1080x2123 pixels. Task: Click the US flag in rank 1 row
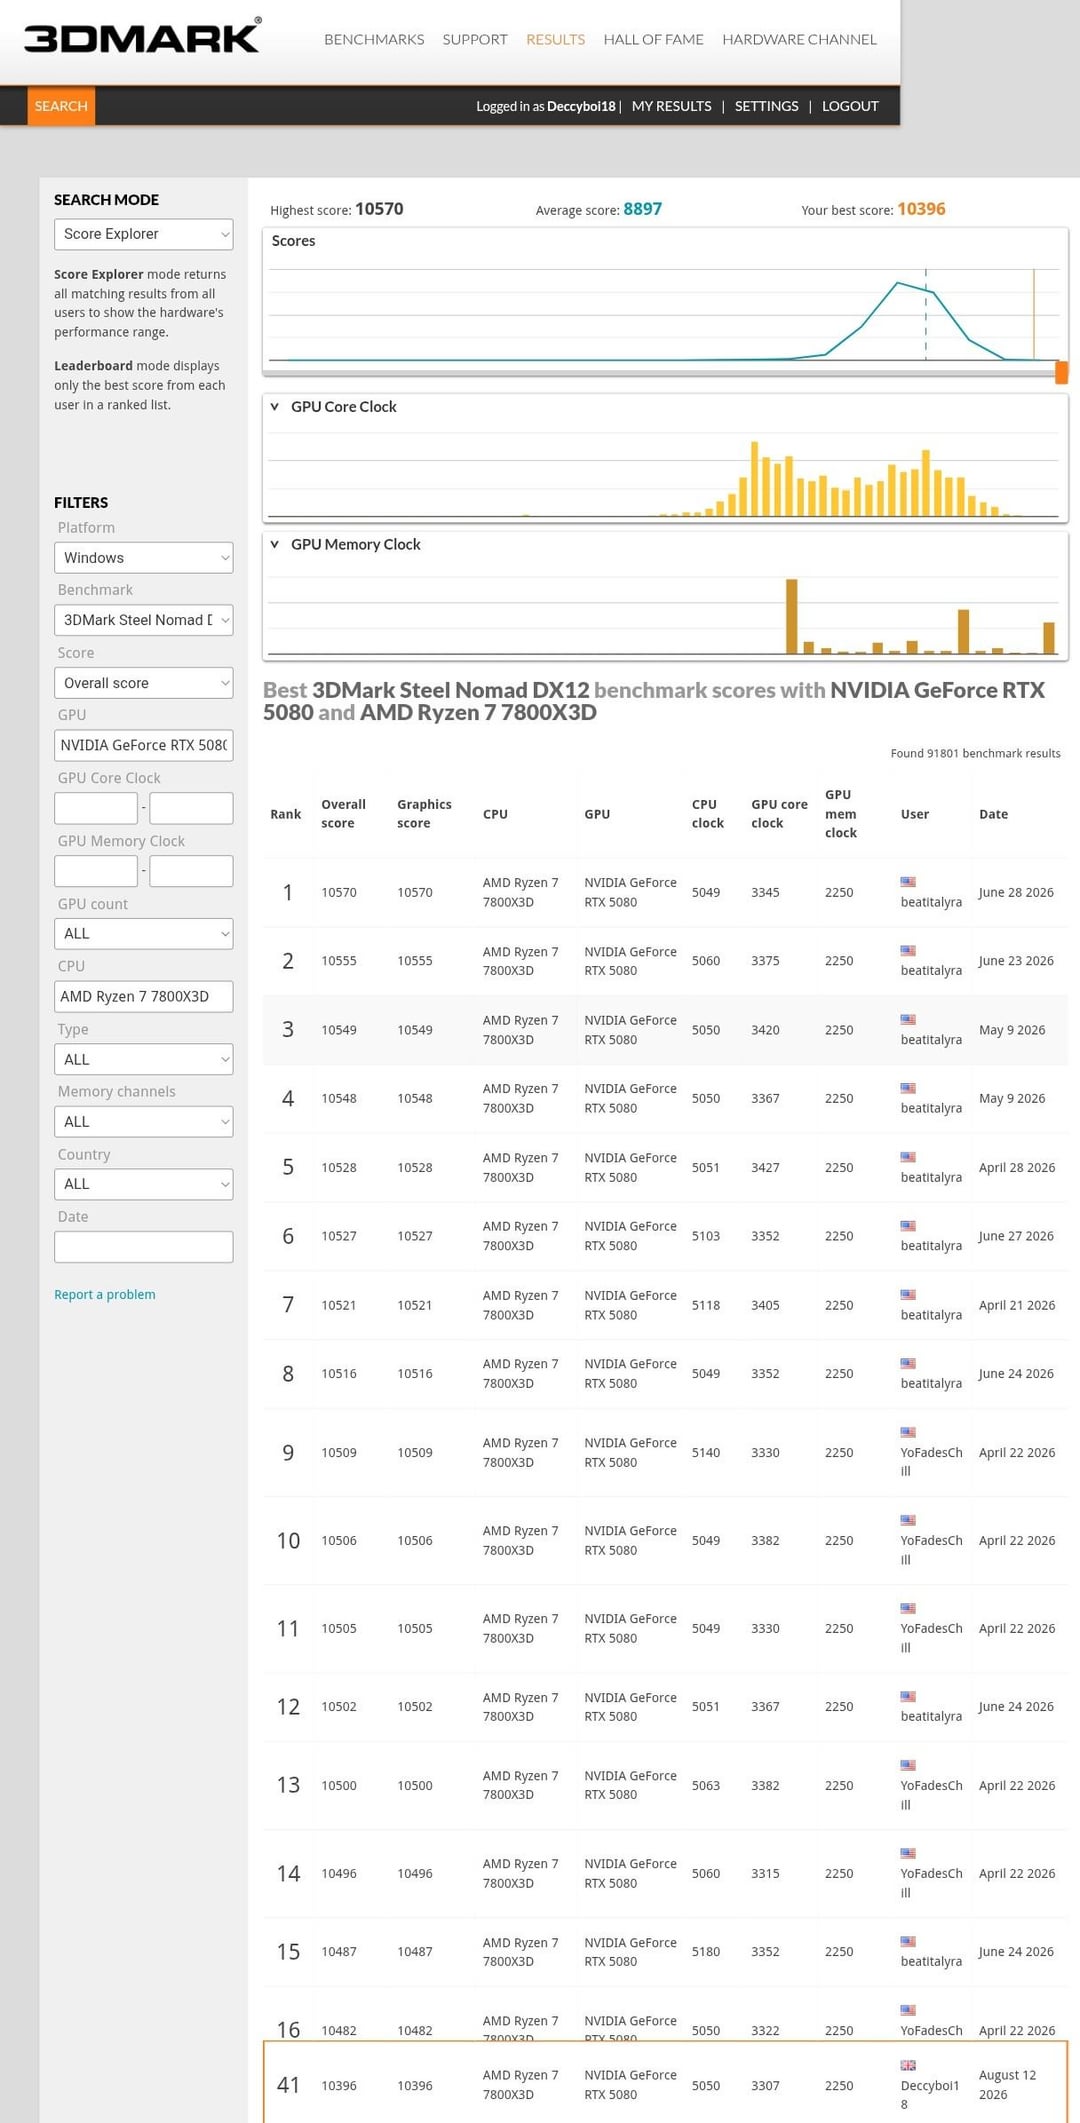tap(908, 882)
